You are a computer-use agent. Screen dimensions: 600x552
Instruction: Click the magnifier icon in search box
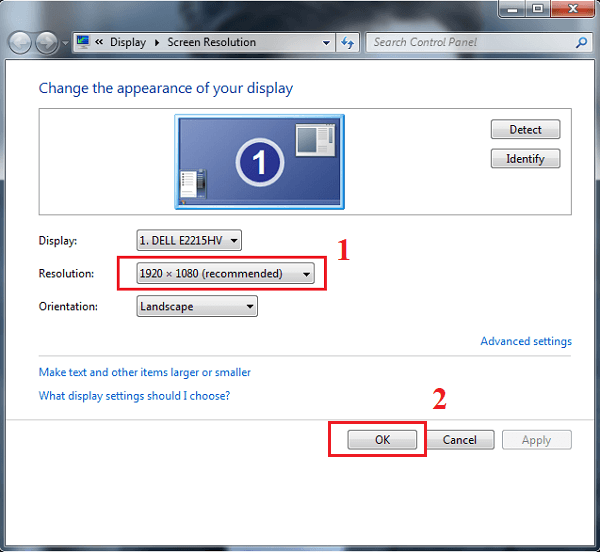pyautogui.click(x=582, y=43)
